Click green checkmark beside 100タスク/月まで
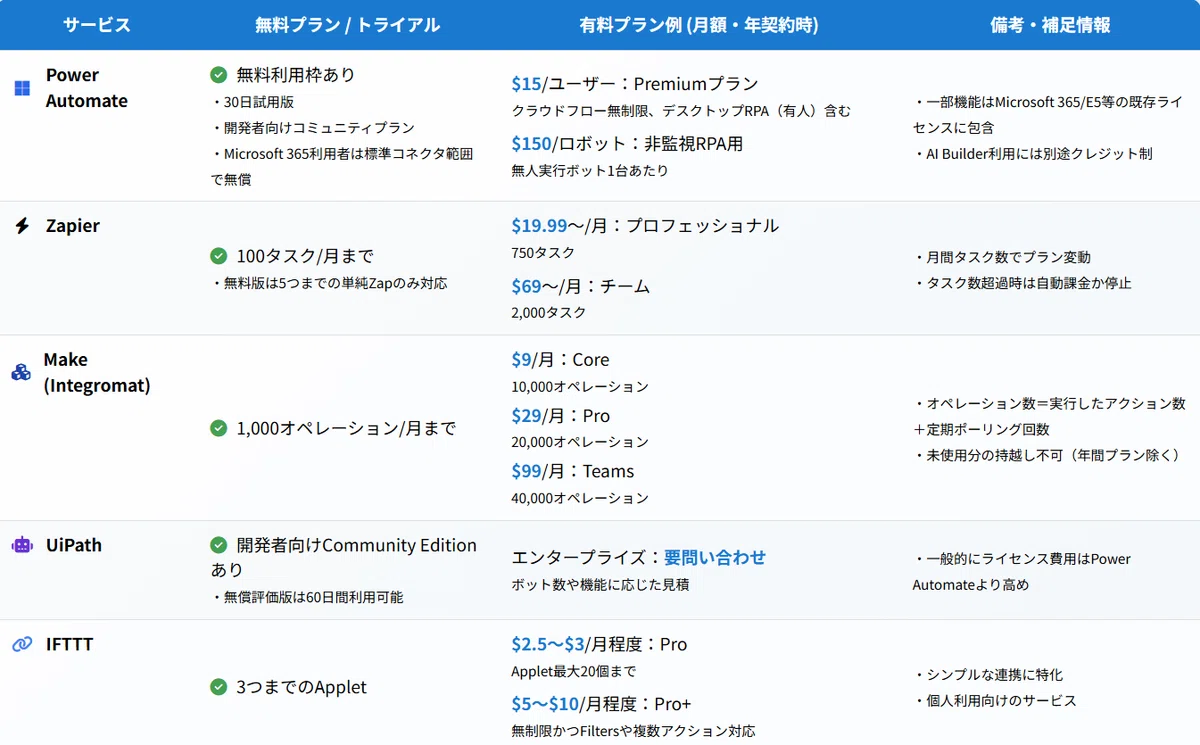The image size is (1200, 745). tap(218, 256)
